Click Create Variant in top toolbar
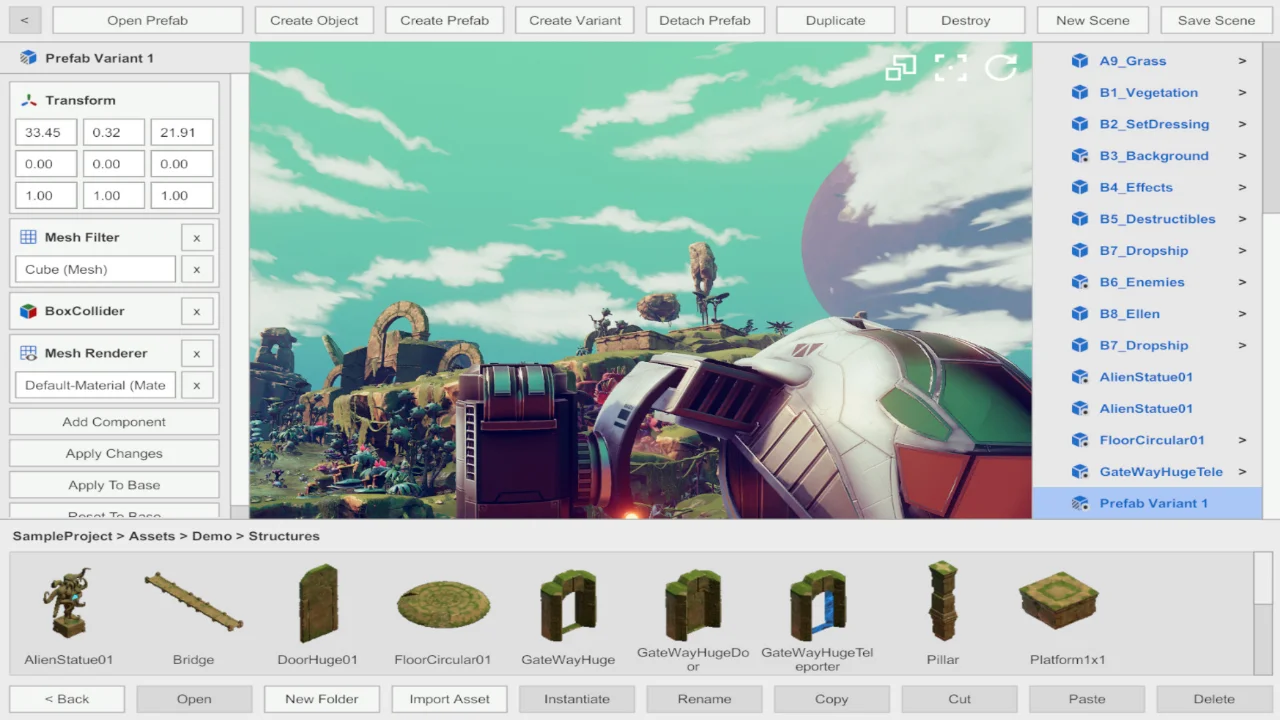The width and height of the screenshot is (1280, 720). click(x=575, y=20)
